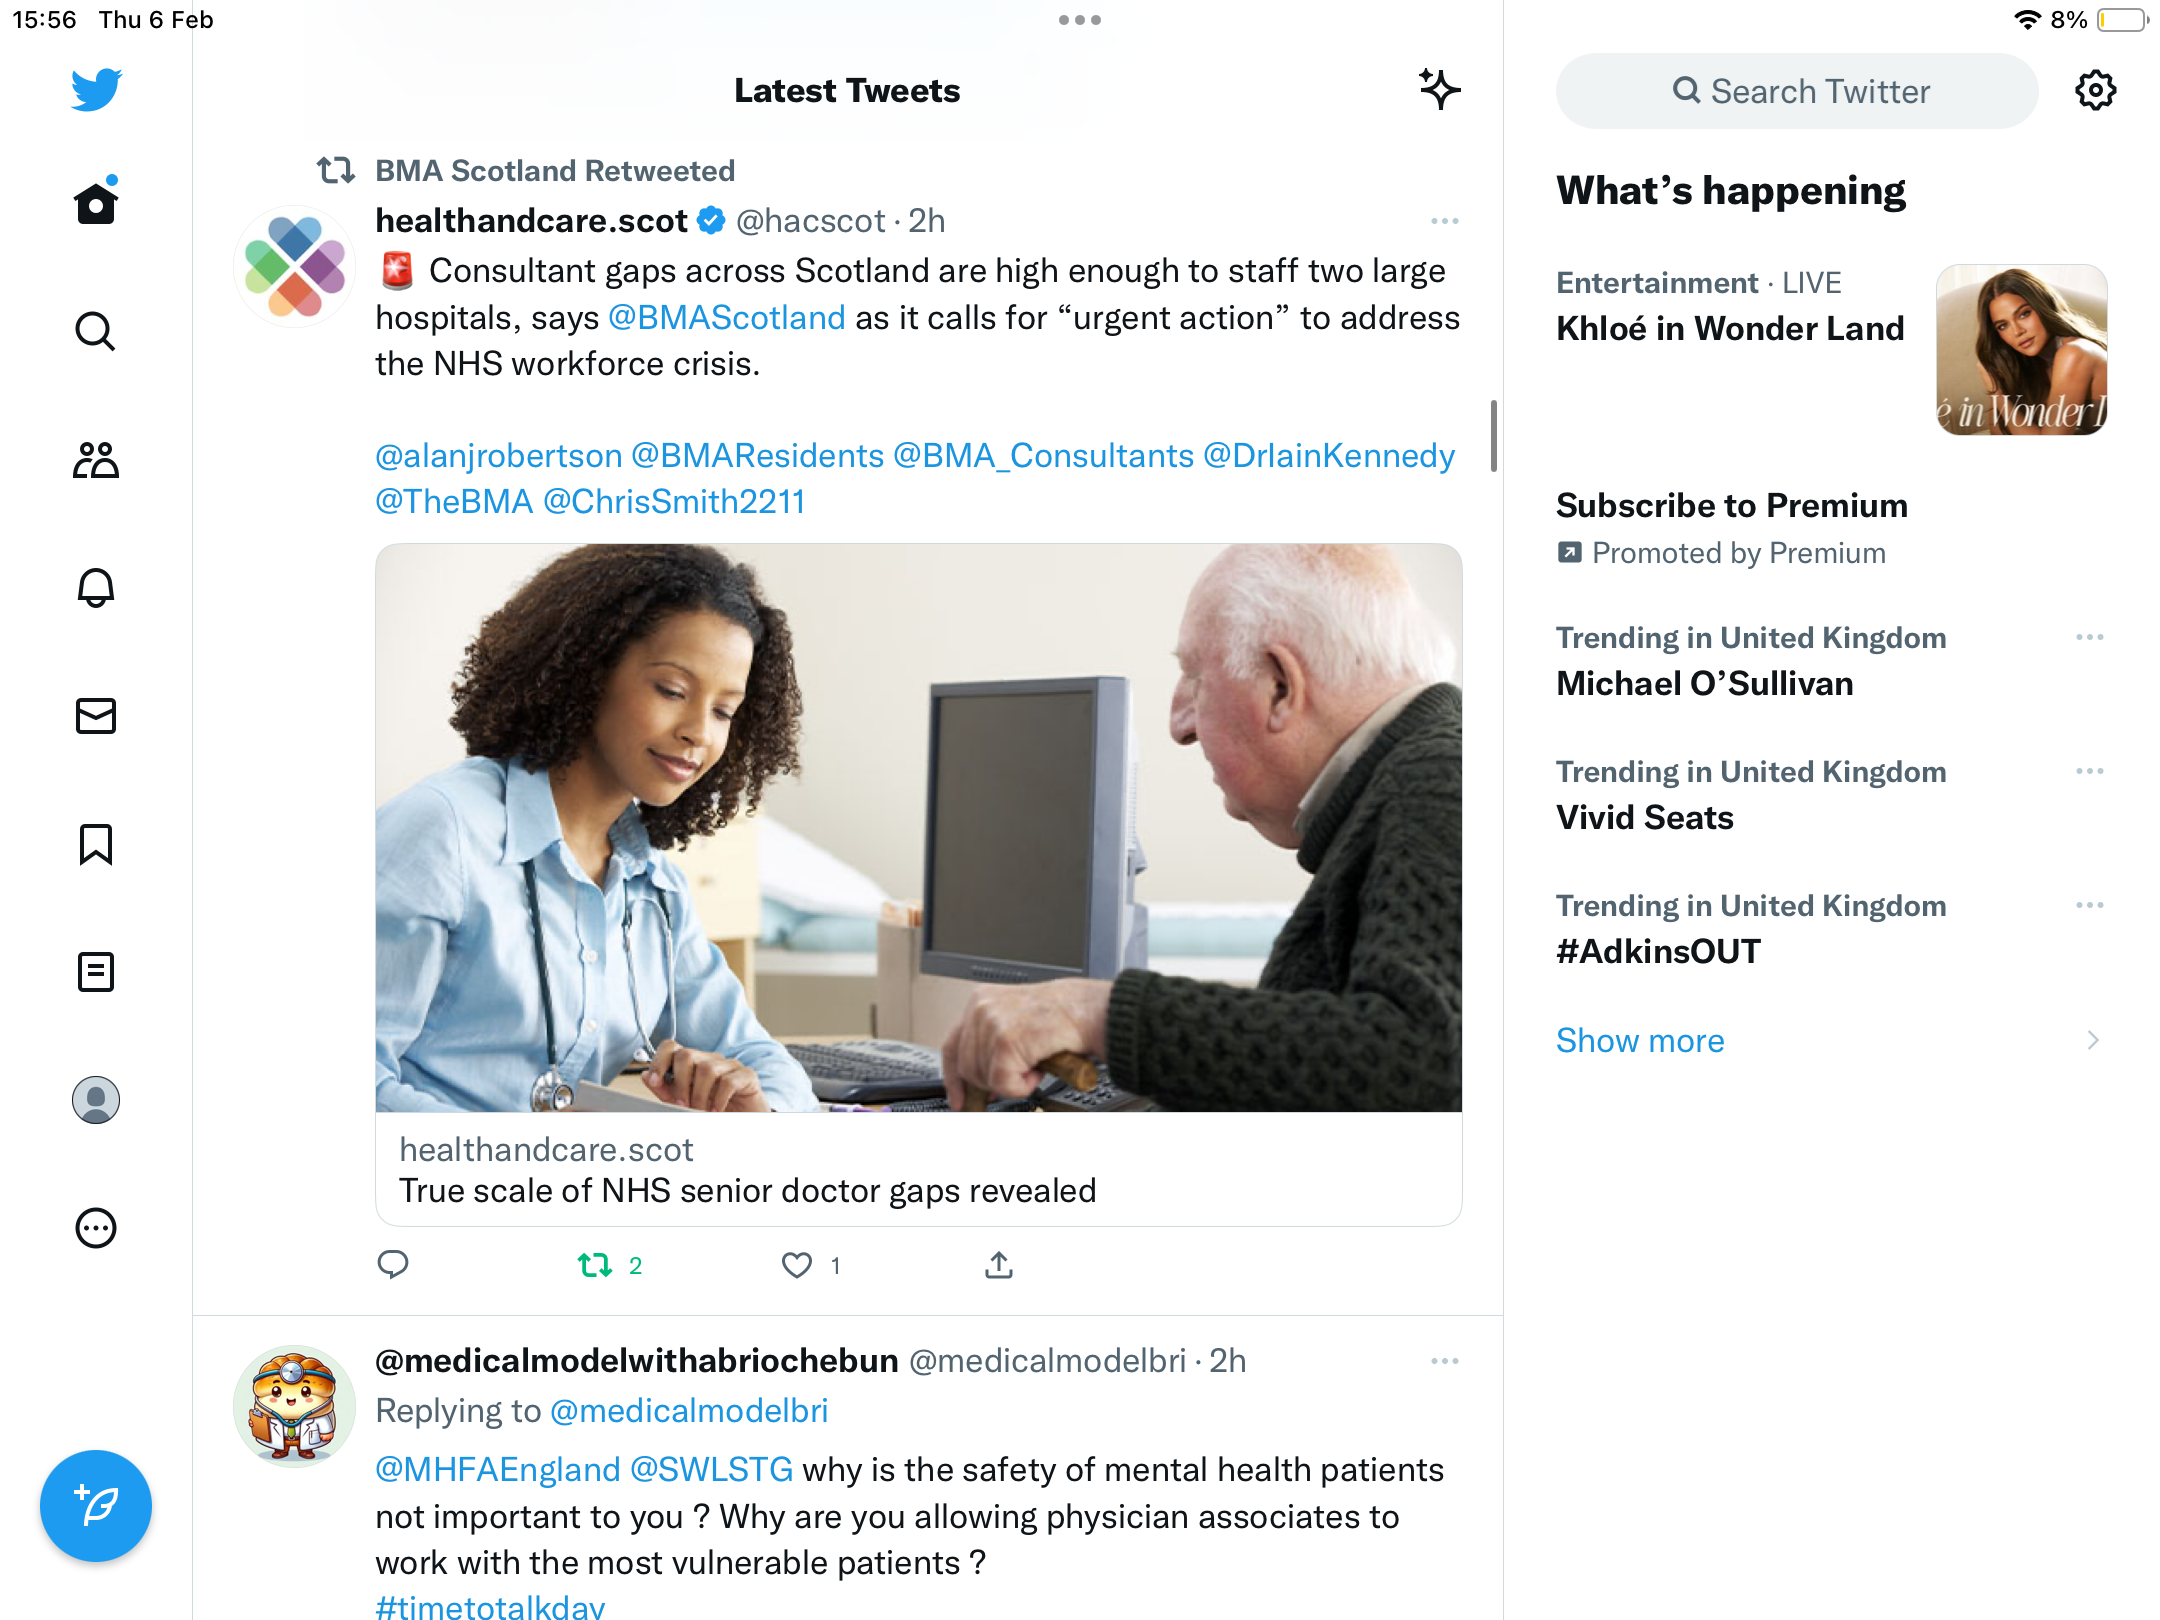Click the timeline scrollbar handle
Image resolution: width=2160 pixels, height=1620 pixels.
pyautogui.click(x=1493, y=436)
